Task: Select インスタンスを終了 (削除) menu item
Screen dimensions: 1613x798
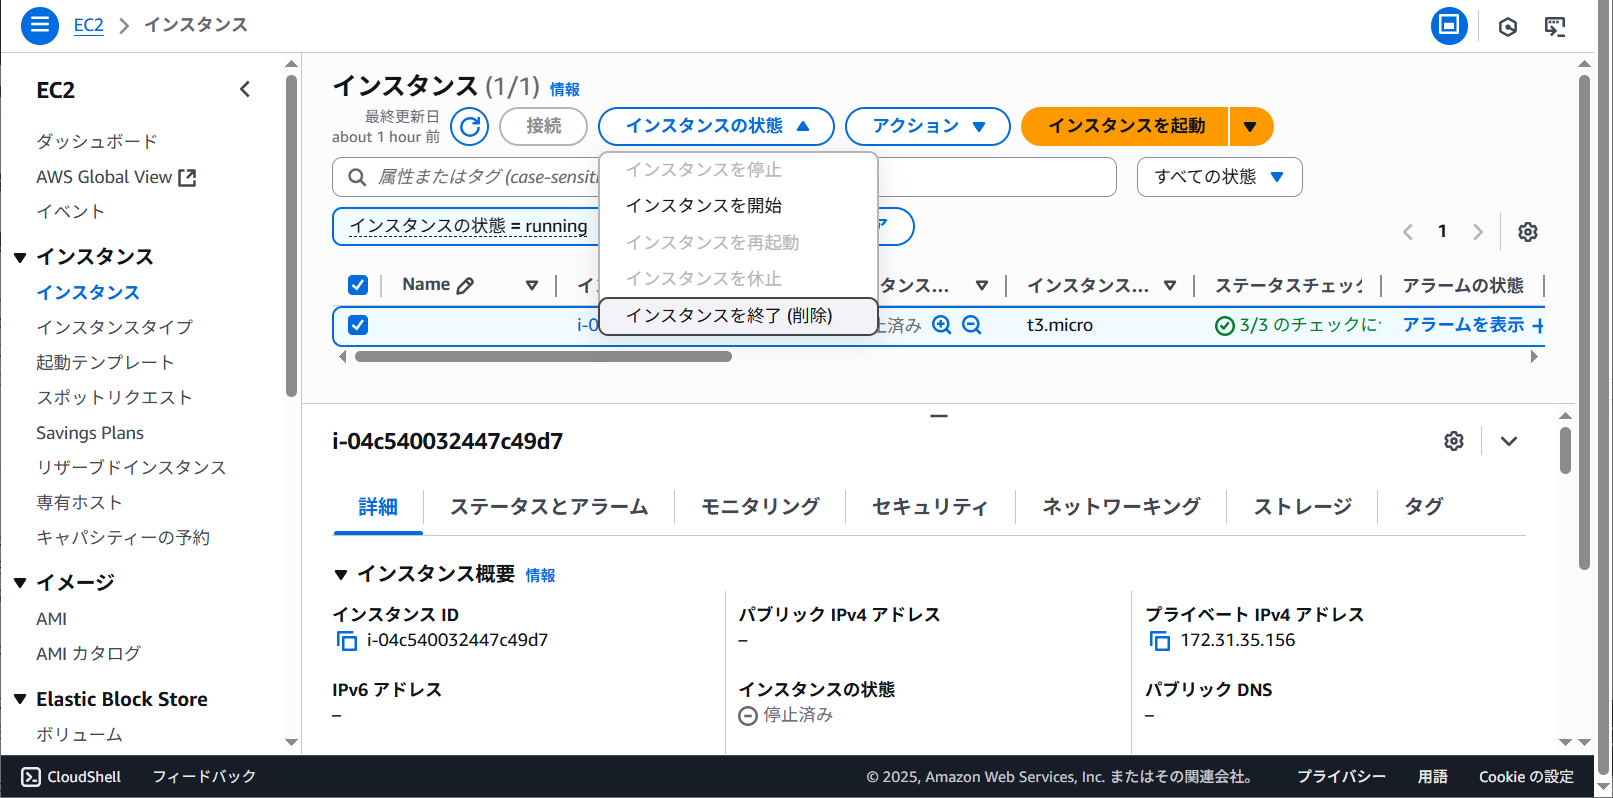Action: (729, 316)
